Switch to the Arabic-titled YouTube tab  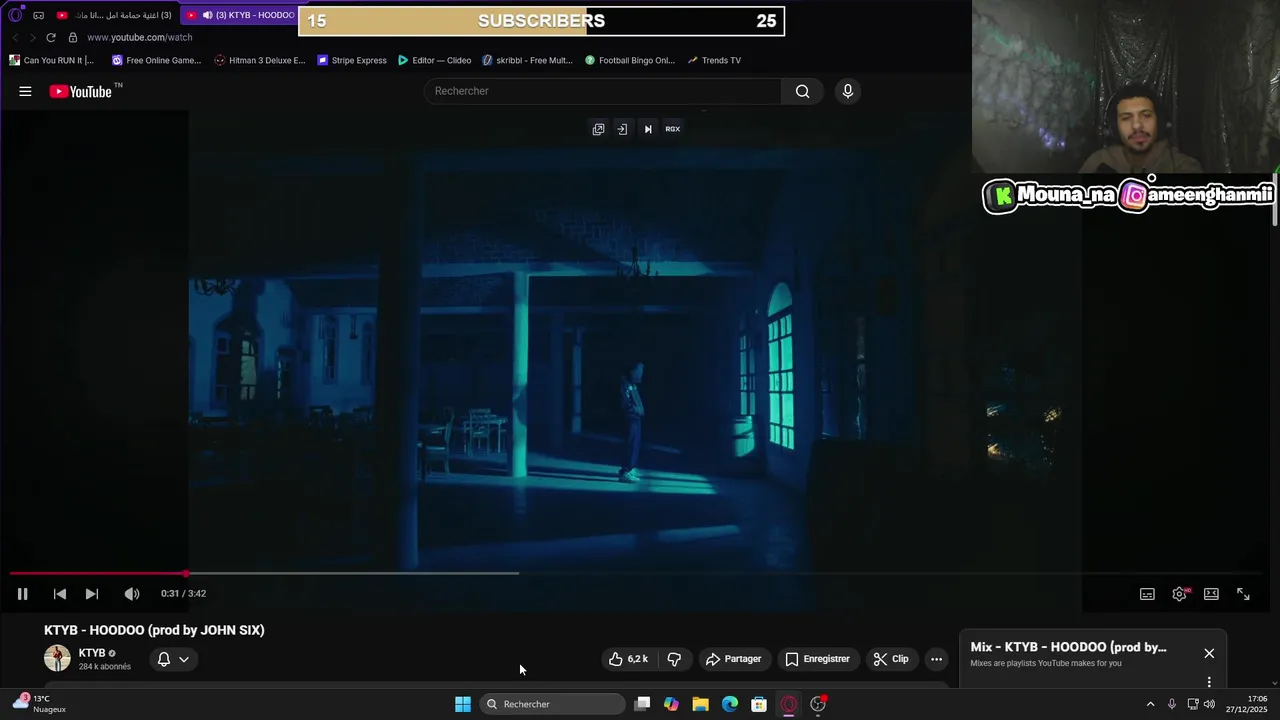pos(115,15)
